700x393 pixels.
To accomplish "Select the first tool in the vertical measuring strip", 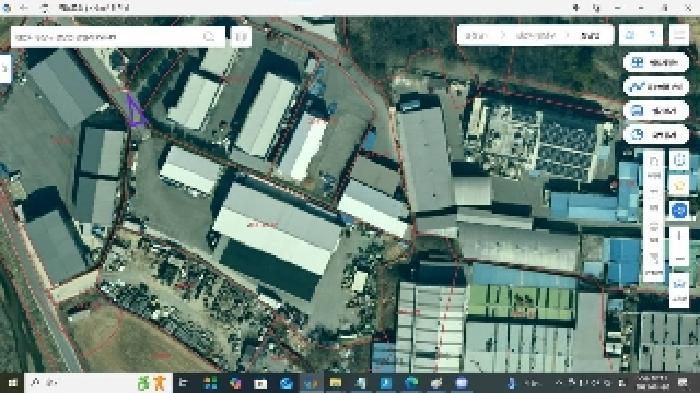I will [654, 166].
